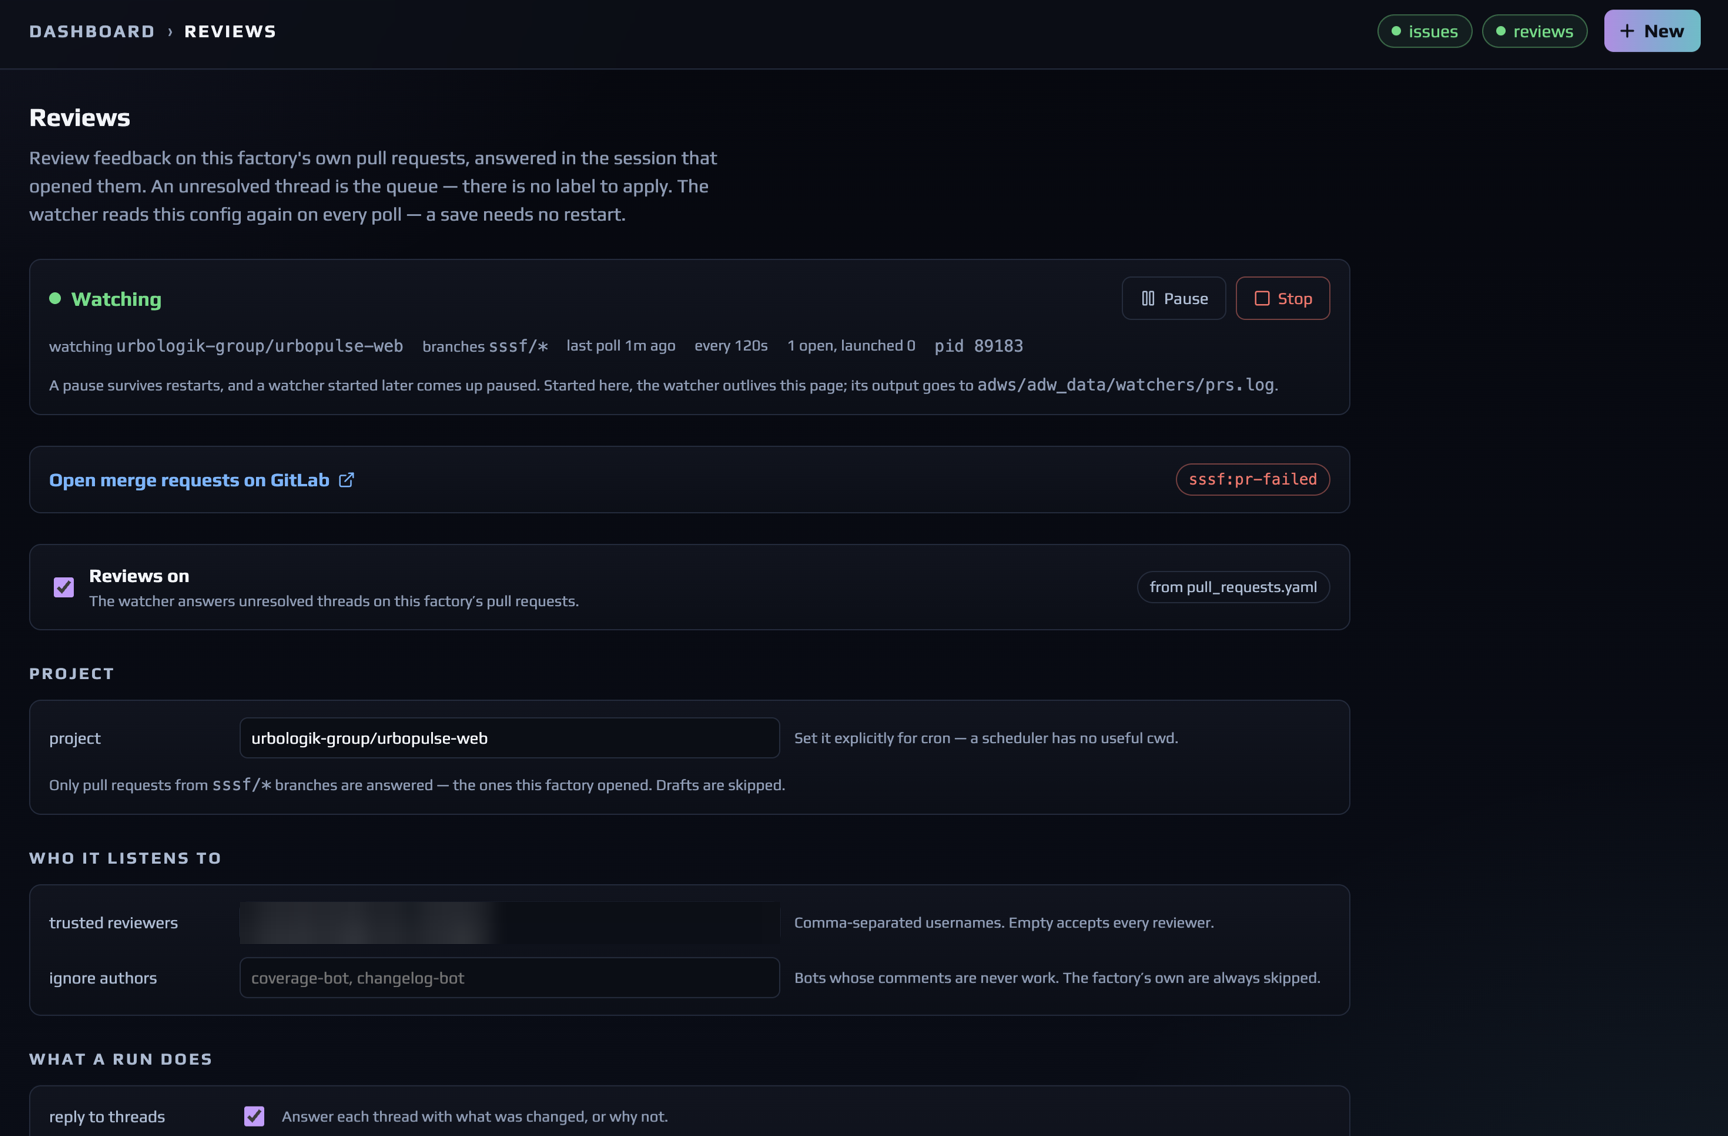Select 'Comma-separated usernames' hint text

coord(1004,923)
